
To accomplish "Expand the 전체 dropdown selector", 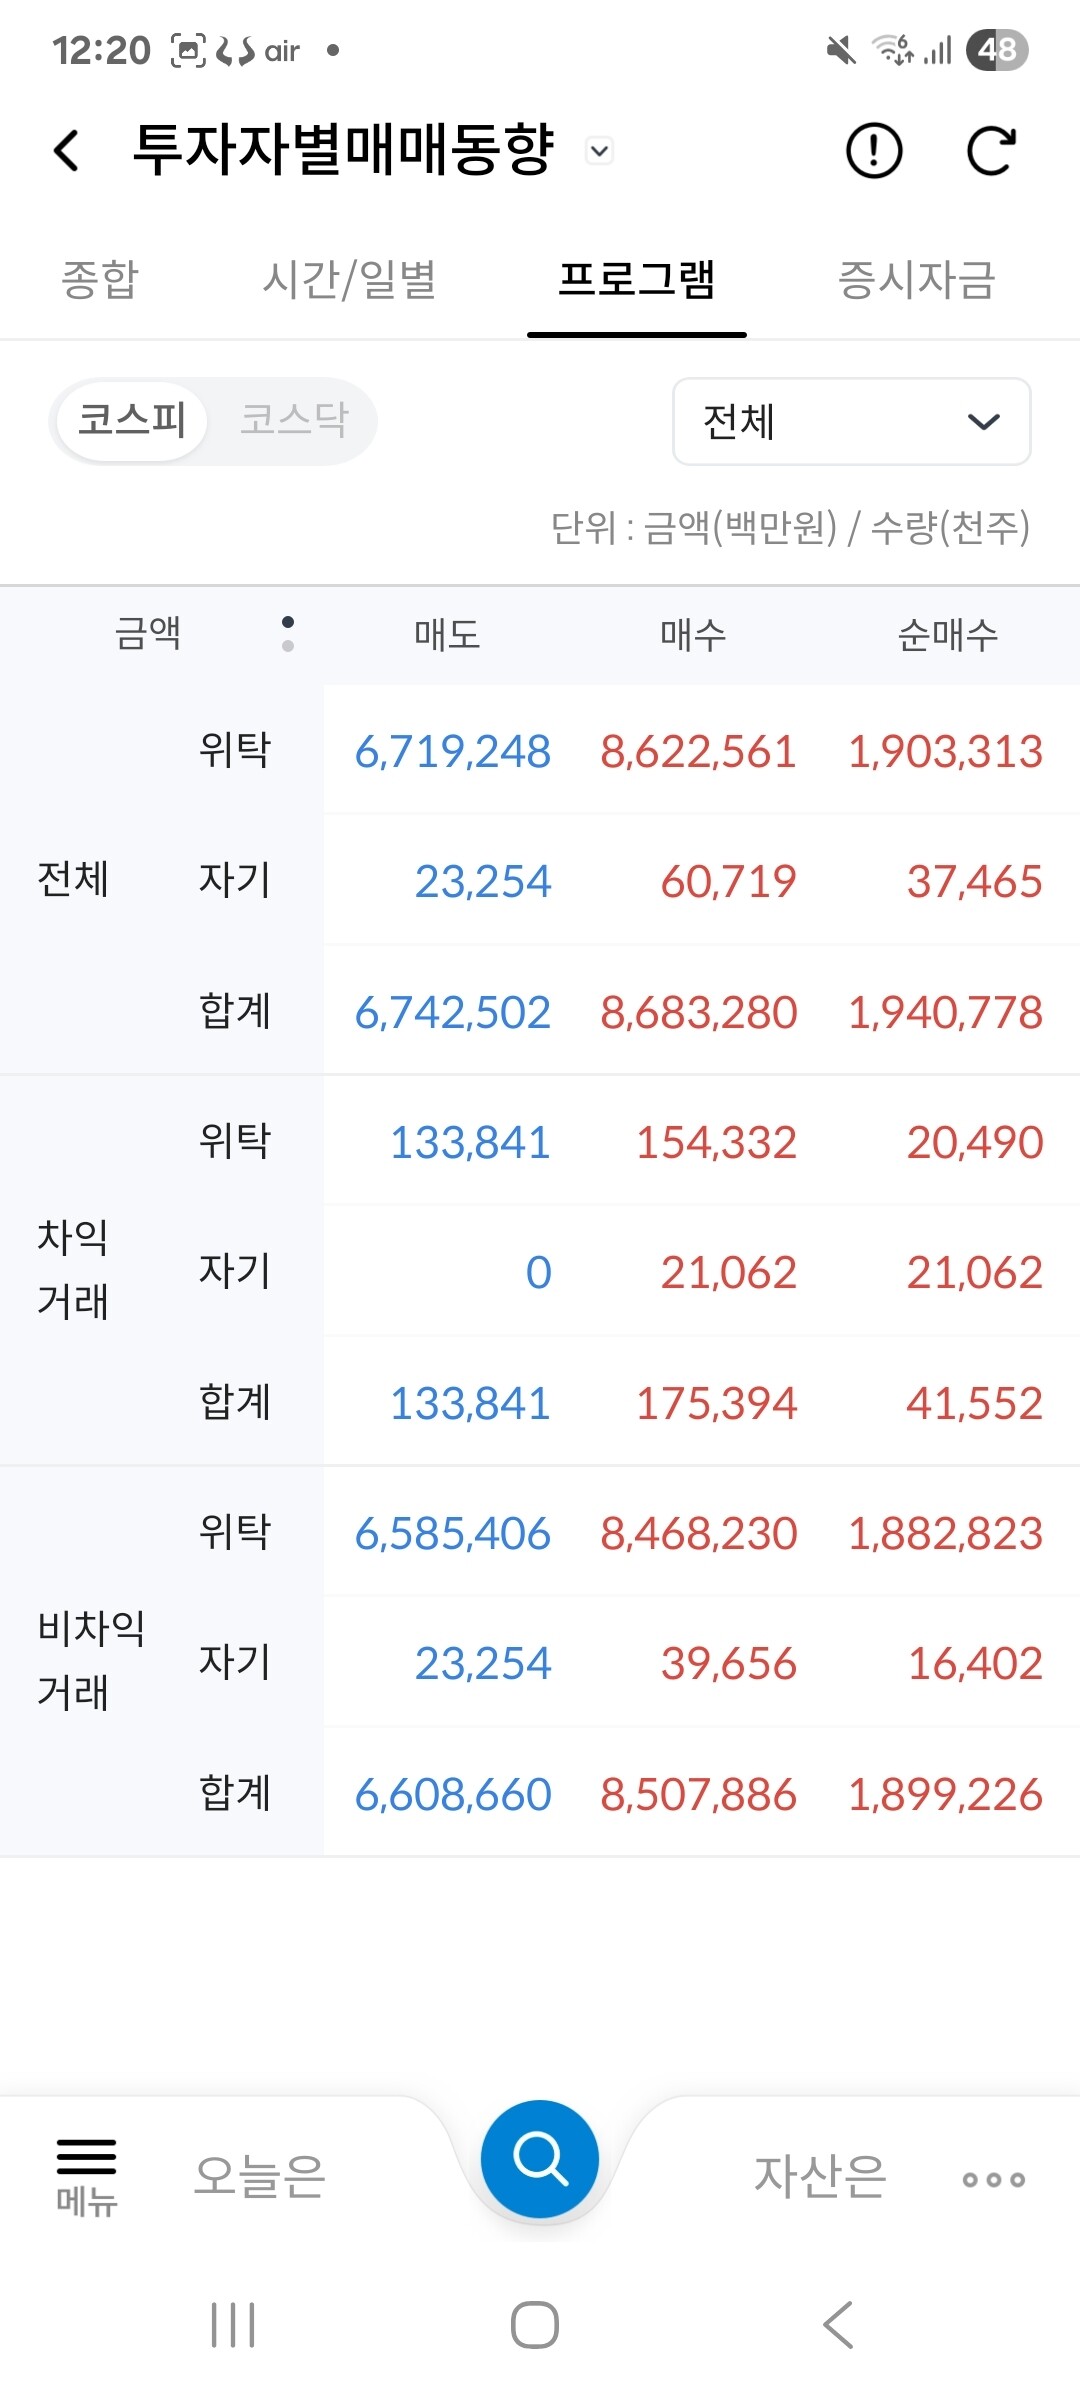I will 851,421.
